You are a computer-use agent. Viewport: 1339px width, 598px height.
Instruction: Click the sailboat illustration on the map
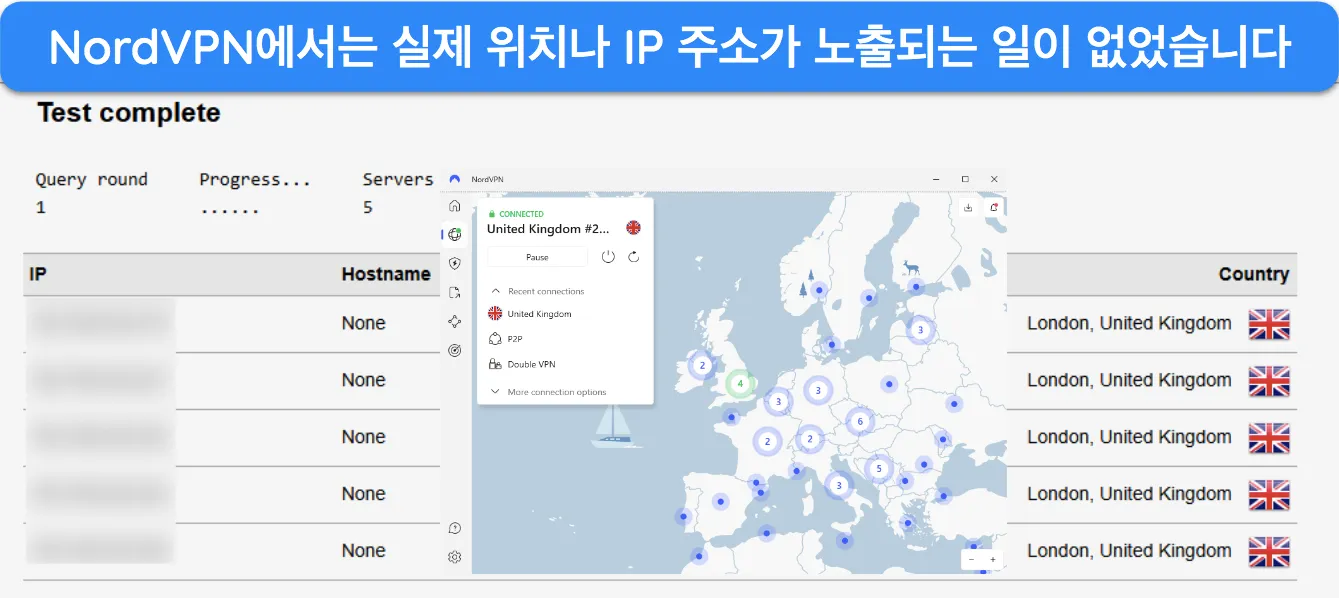coord(618,425)
